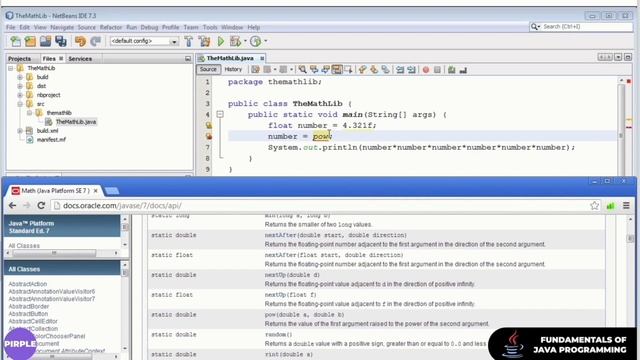Click the Open Project toolbar icon
The height and width of the screenshot is (360, 640).
click(45, 41)
